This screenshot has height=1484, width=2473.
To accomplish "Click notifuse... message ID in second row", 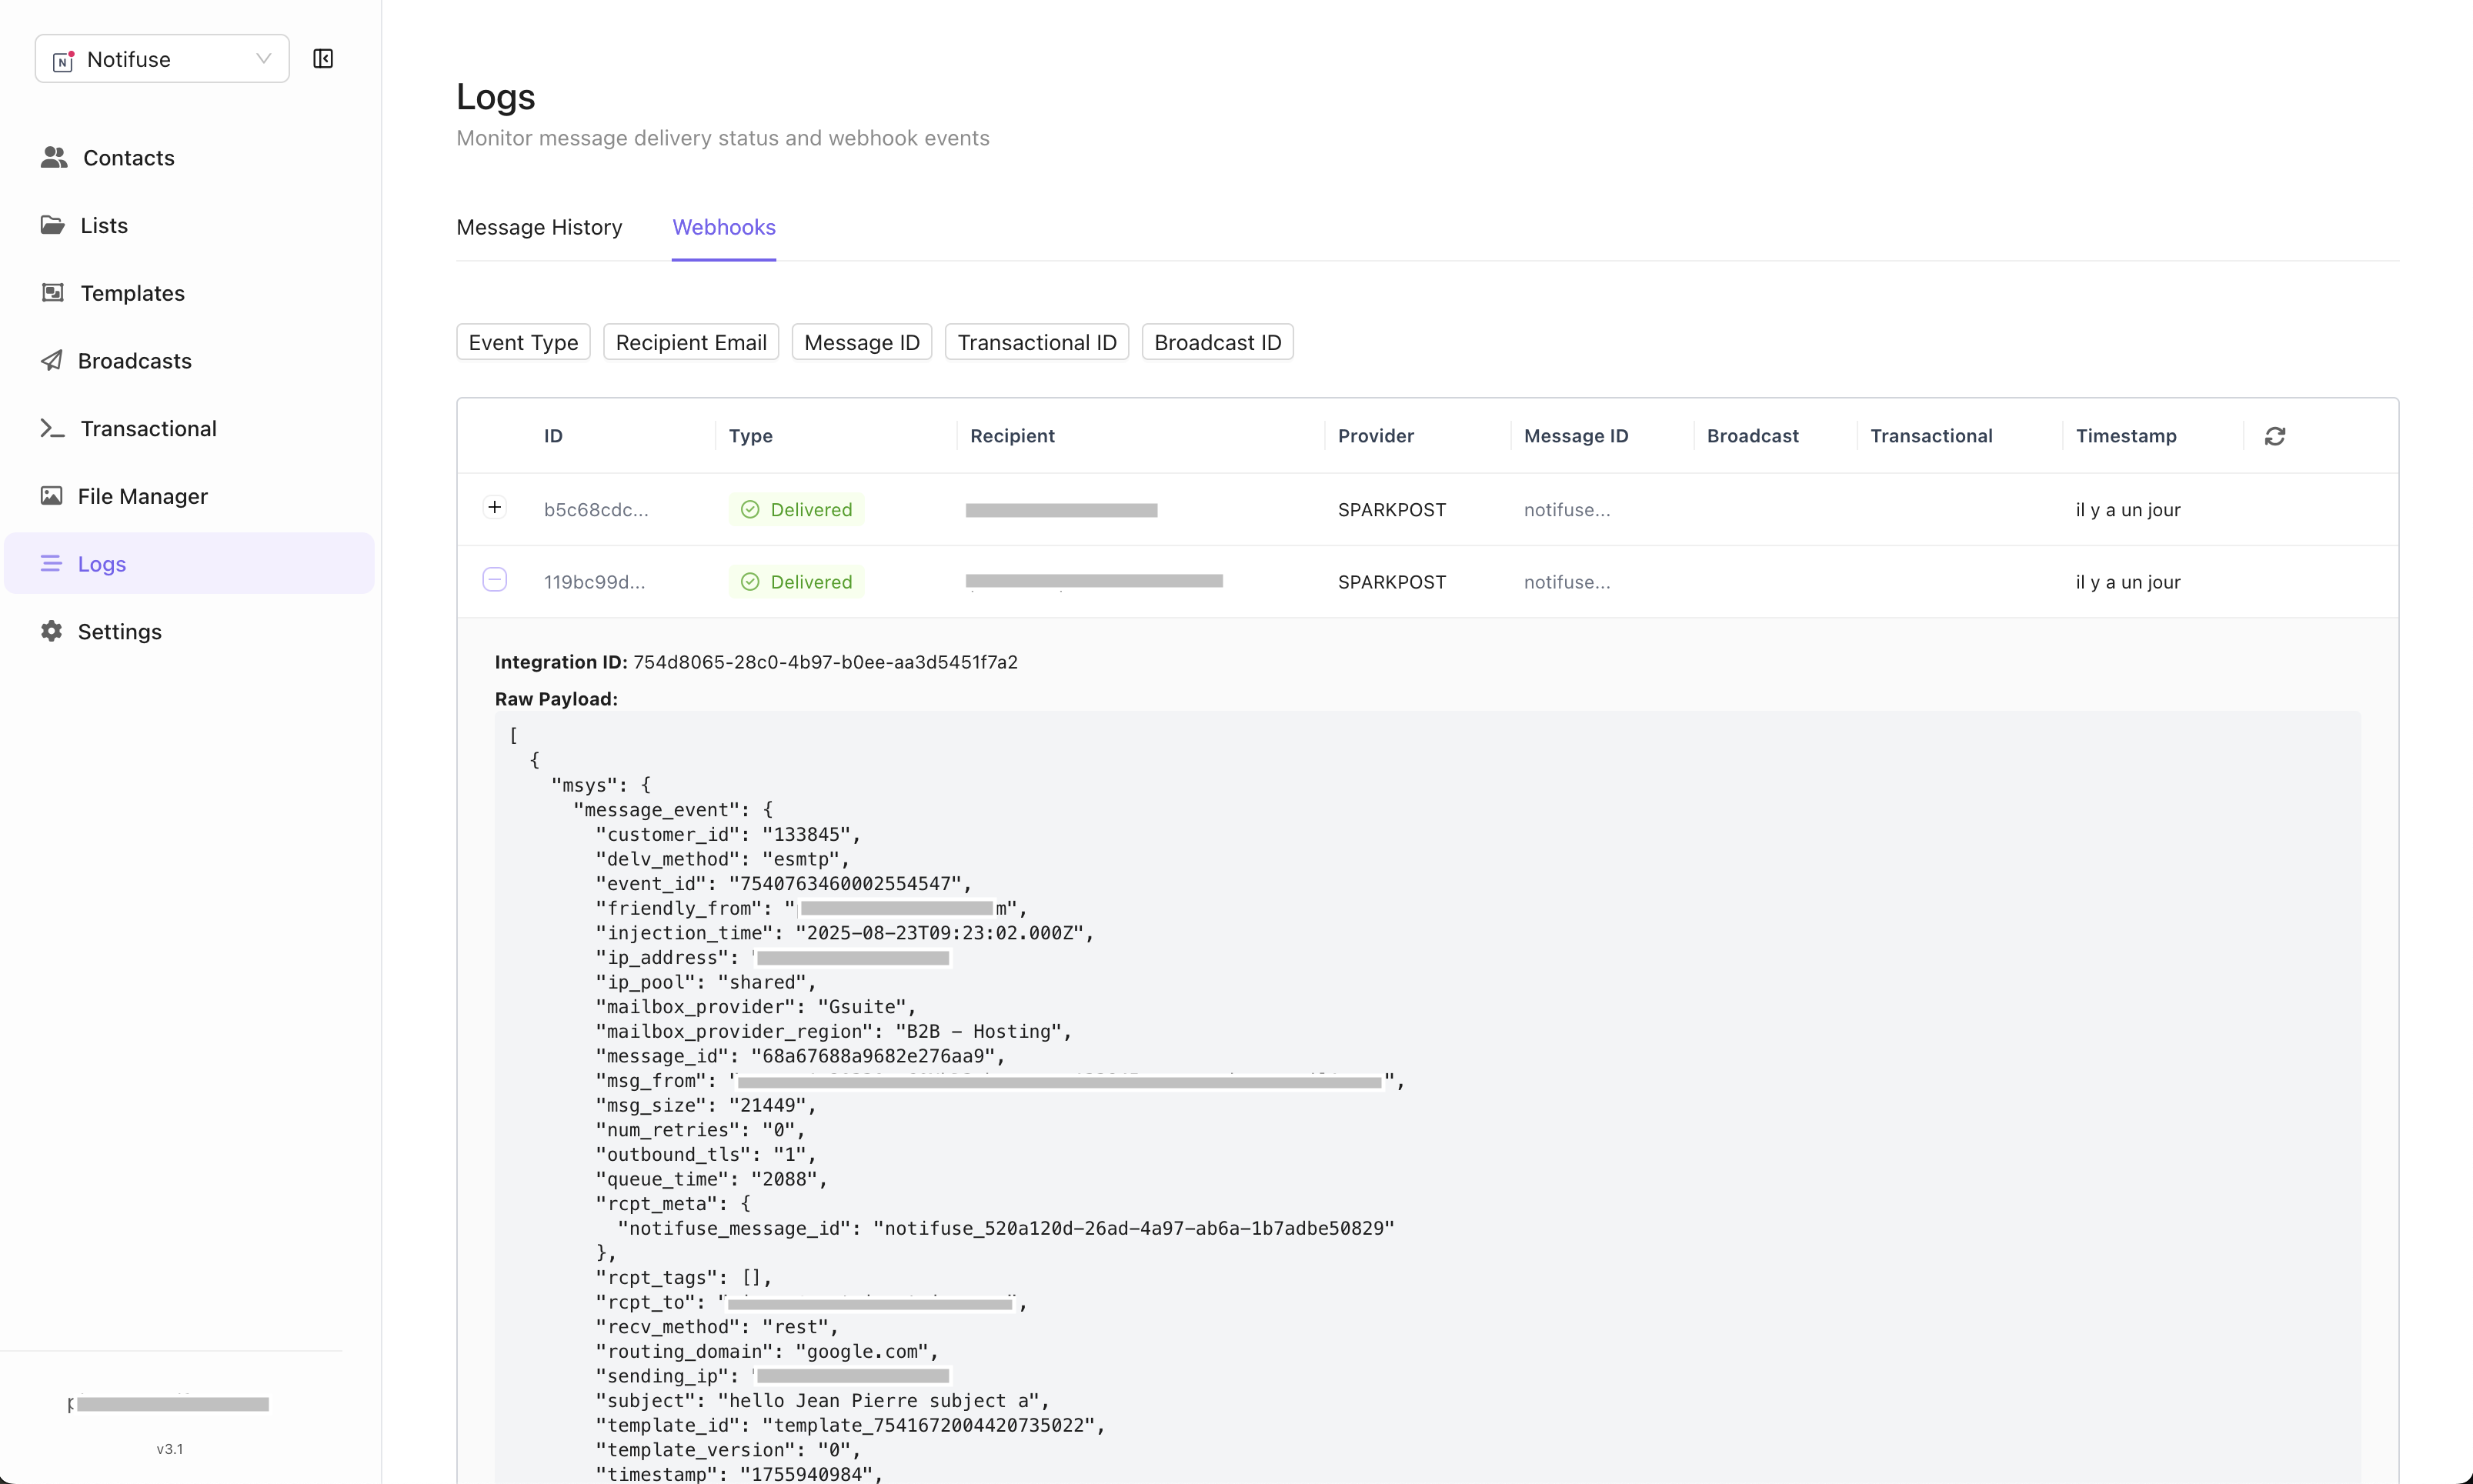I will (x=1567, y=582).
